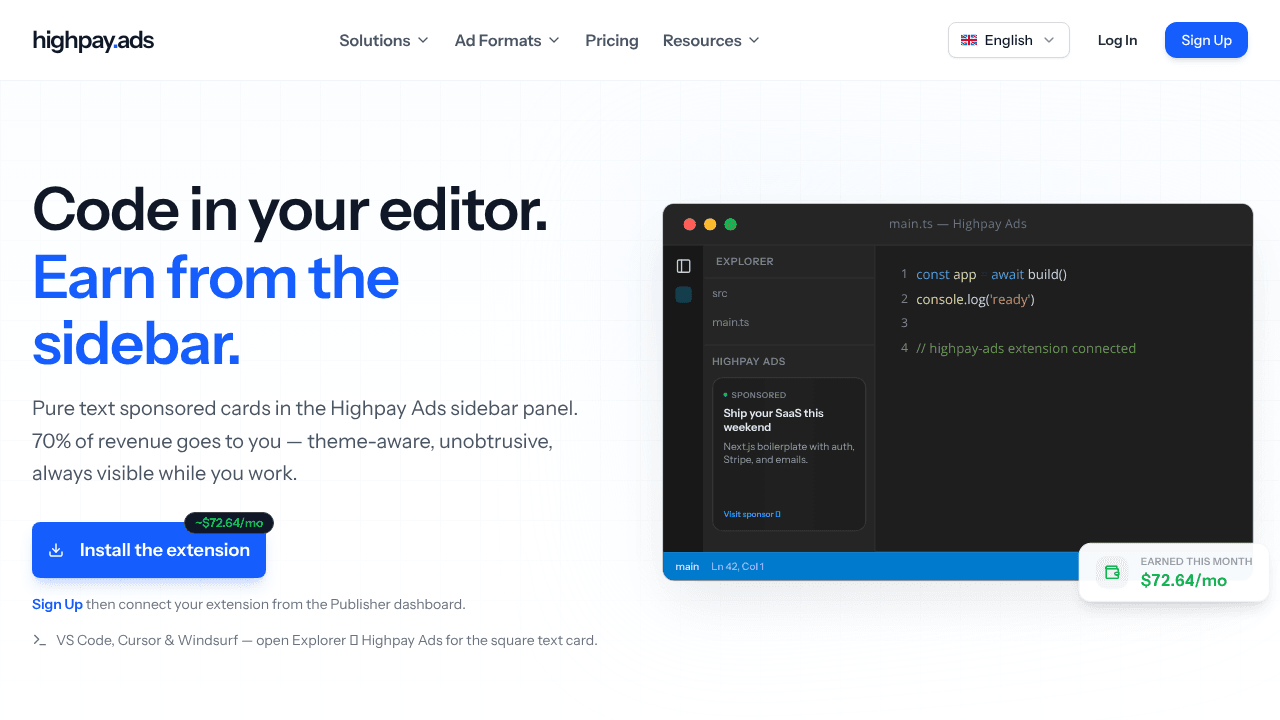Image resolution: width=1280 pixels, height=720 pixels.
Task: Click the download icon on the Install button
Action: point(56,550)
